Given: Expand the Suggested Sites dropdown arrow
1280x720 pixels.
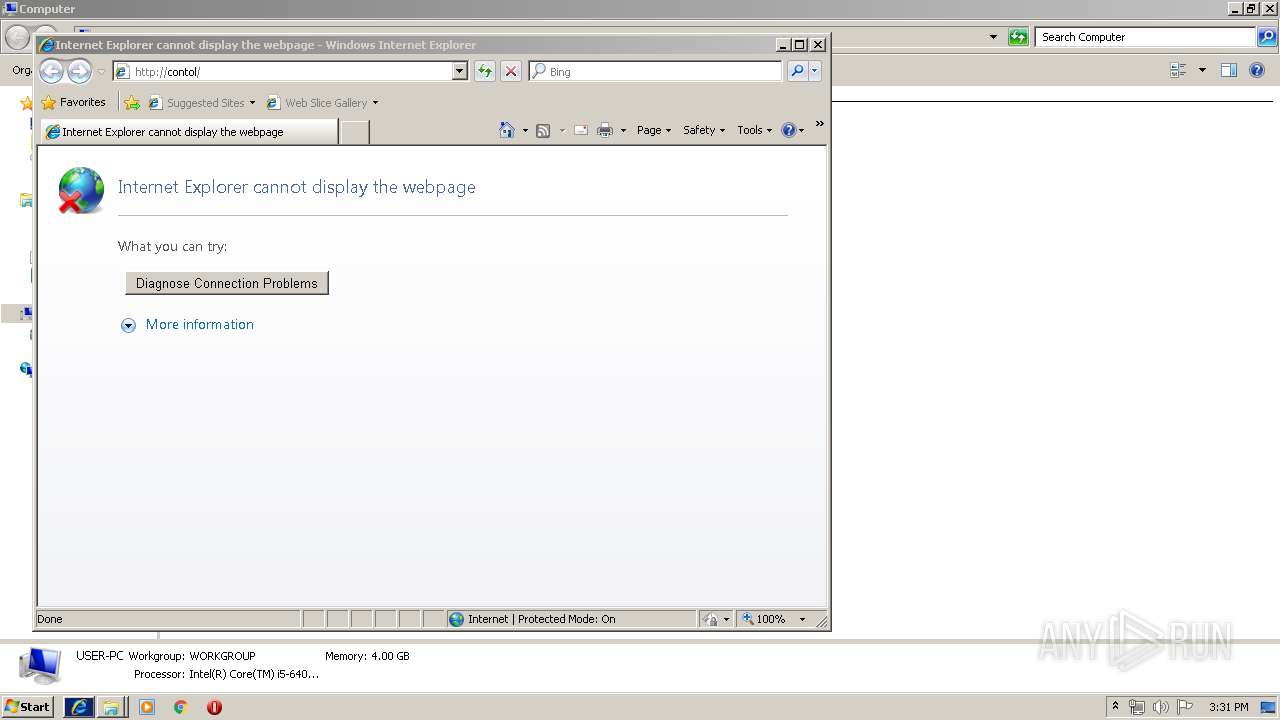Looking at the screenshot, I should pos(252,102).
